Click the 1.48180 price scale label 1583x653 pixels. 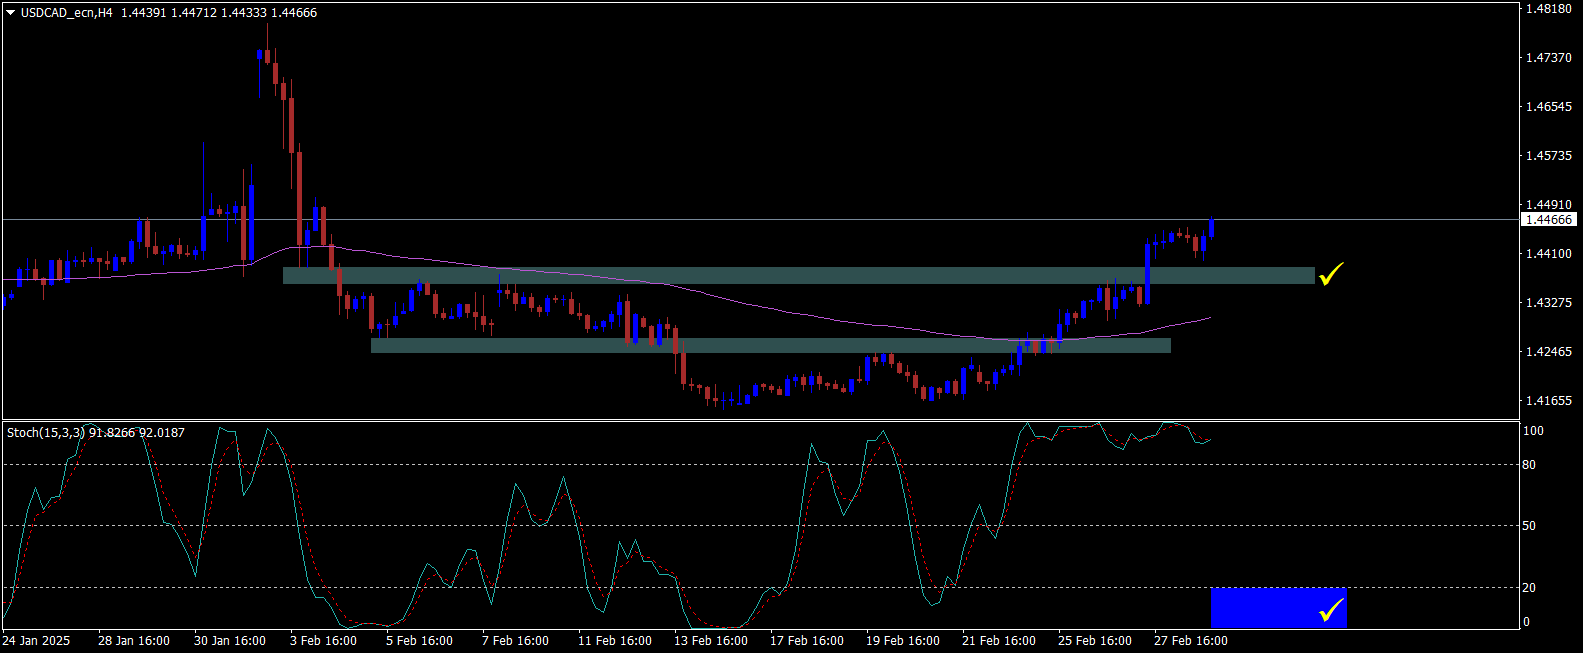click(1548, 9)
